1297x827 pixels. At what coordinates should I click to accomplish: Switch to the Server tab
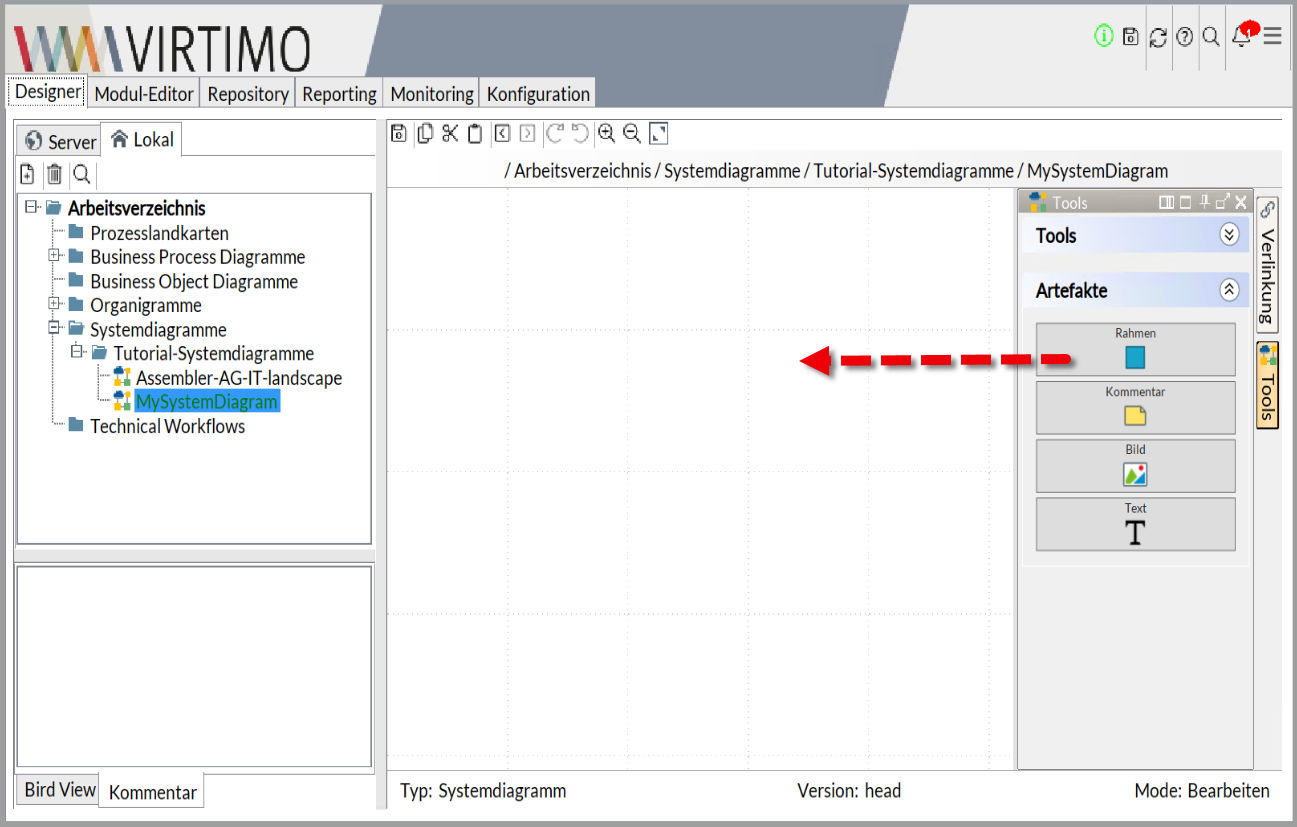pyautogui.click(x=60, y=141)
